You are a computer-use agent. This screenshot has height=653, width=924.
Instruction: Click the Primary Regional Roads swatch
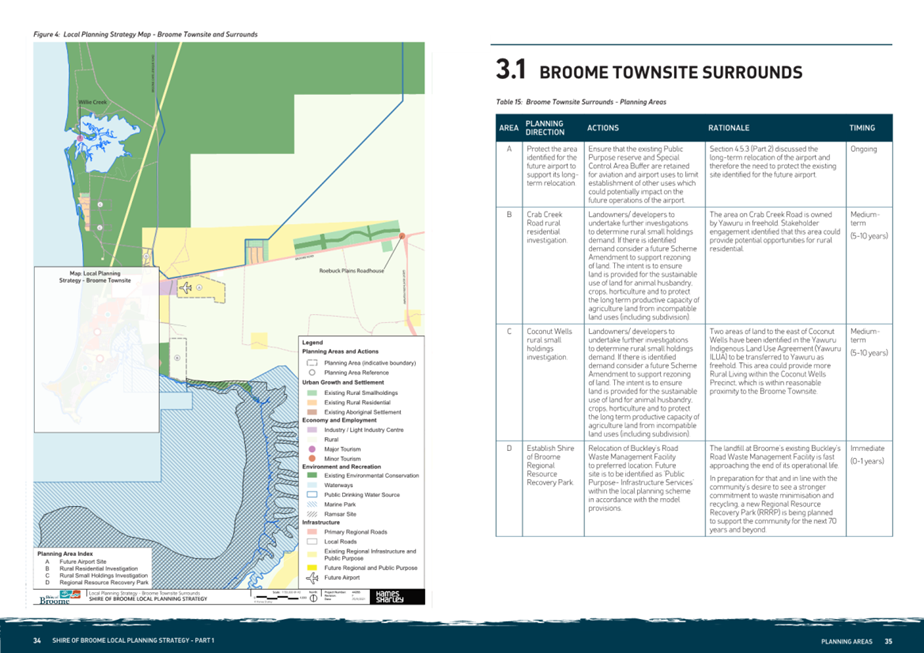click(312, 532)
